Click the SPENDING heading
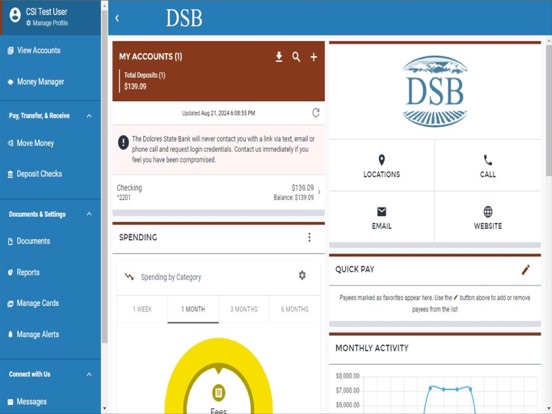Screen dimensions: 552x414 (x=138, y=237)
